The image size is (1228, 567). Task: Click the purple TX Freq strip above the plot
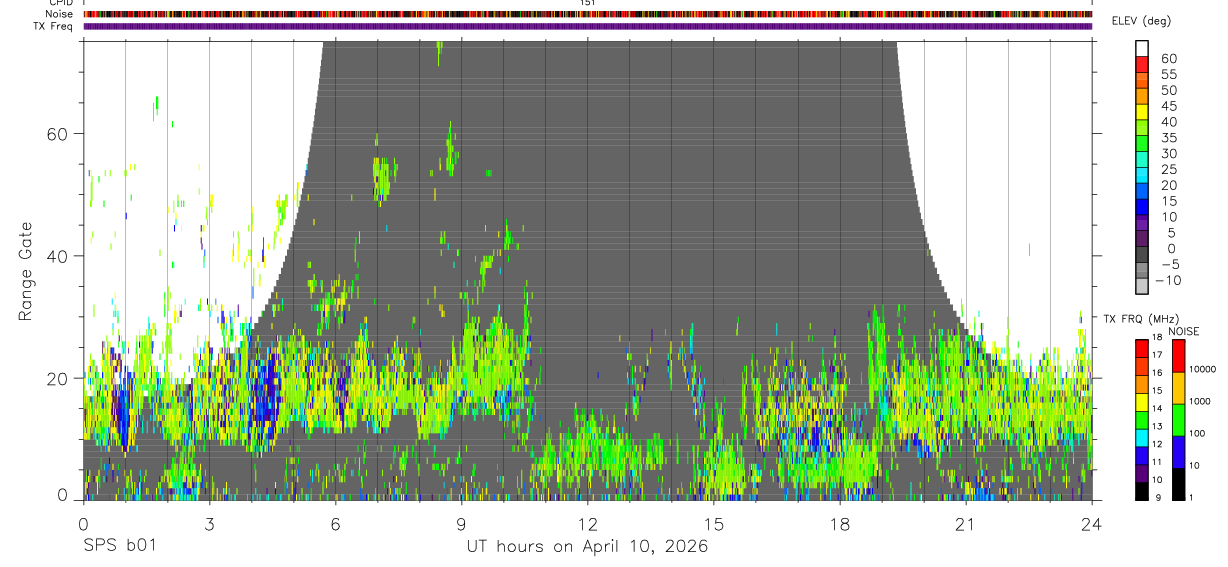(x=588, y=26)
